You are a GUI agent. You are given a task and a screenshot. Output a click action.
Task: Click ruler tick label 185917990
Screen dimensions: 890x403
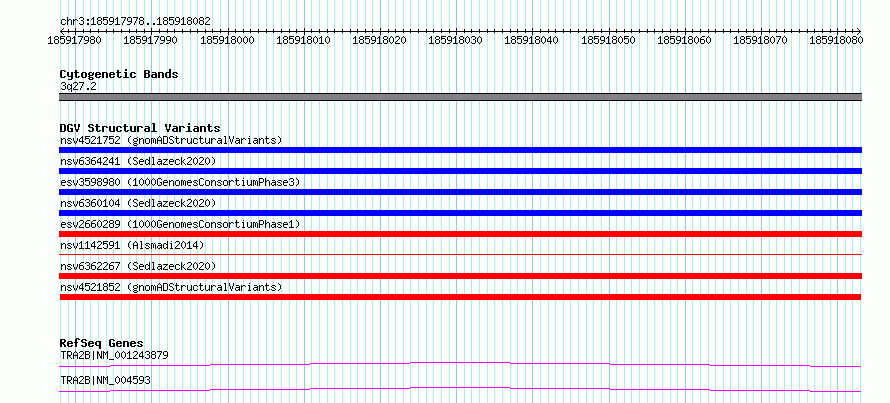150,40
